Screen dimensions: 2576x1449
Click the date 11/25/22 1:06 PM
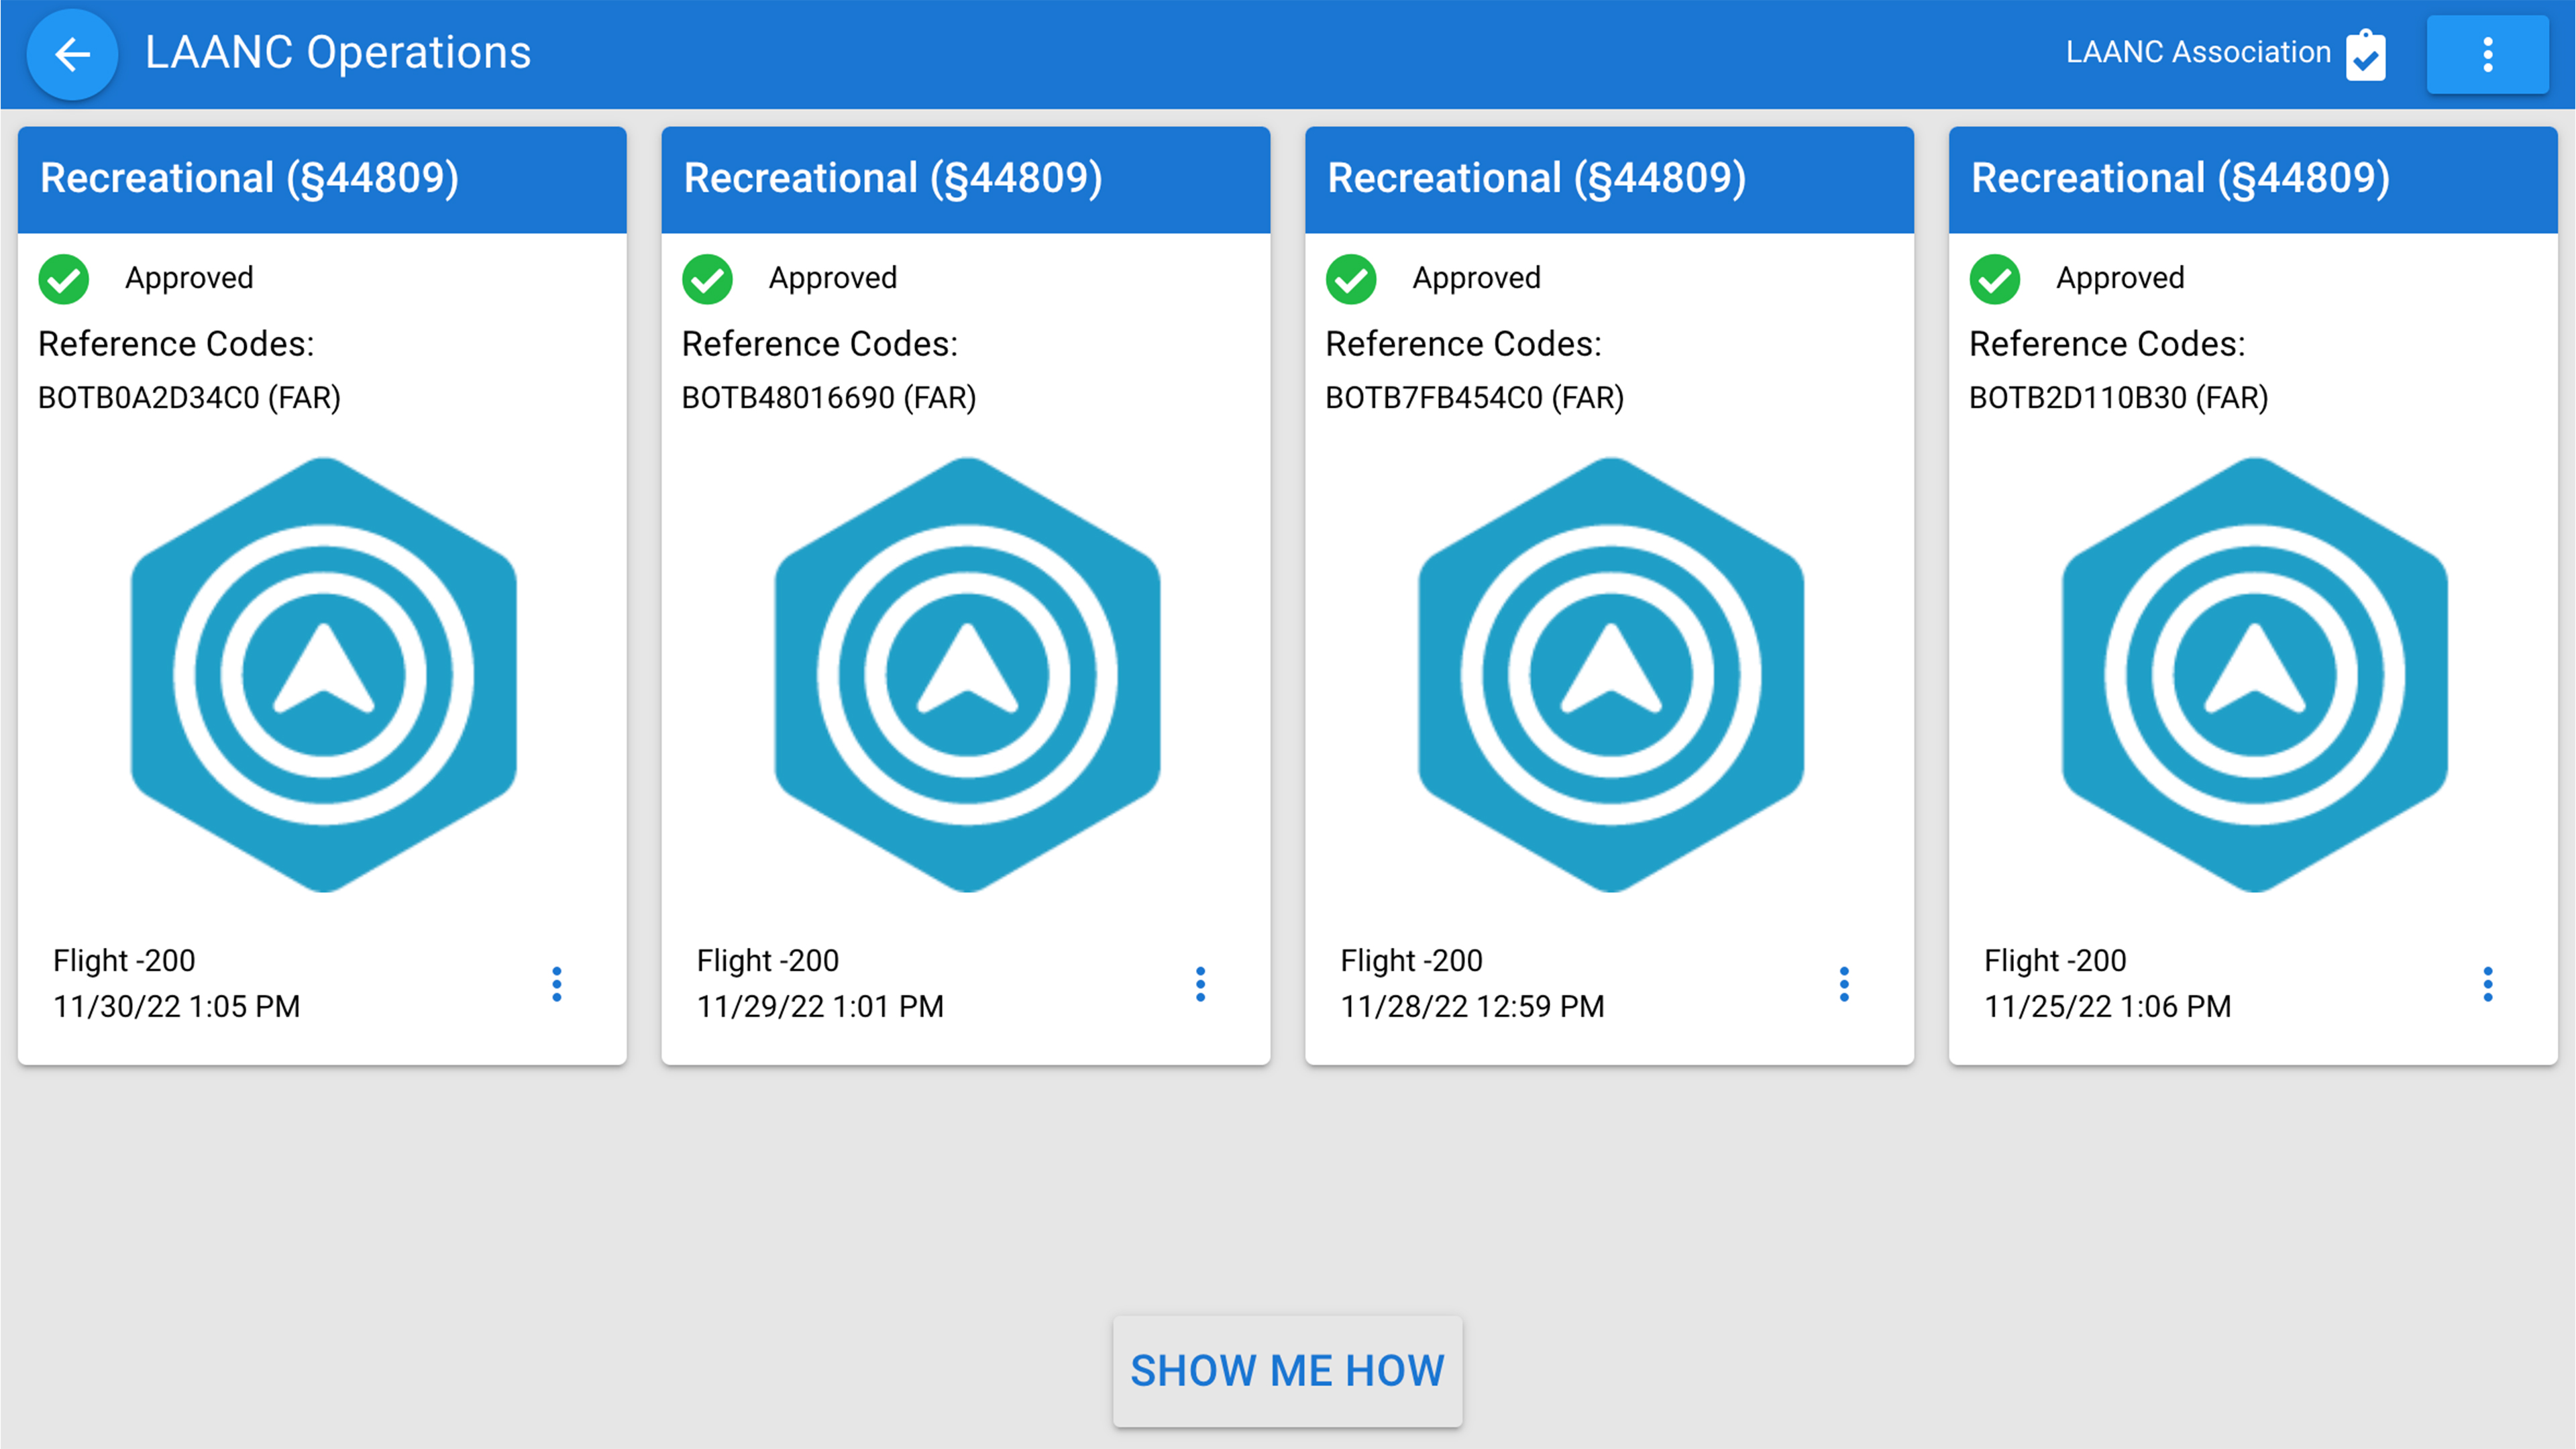click(2108, 1006)
